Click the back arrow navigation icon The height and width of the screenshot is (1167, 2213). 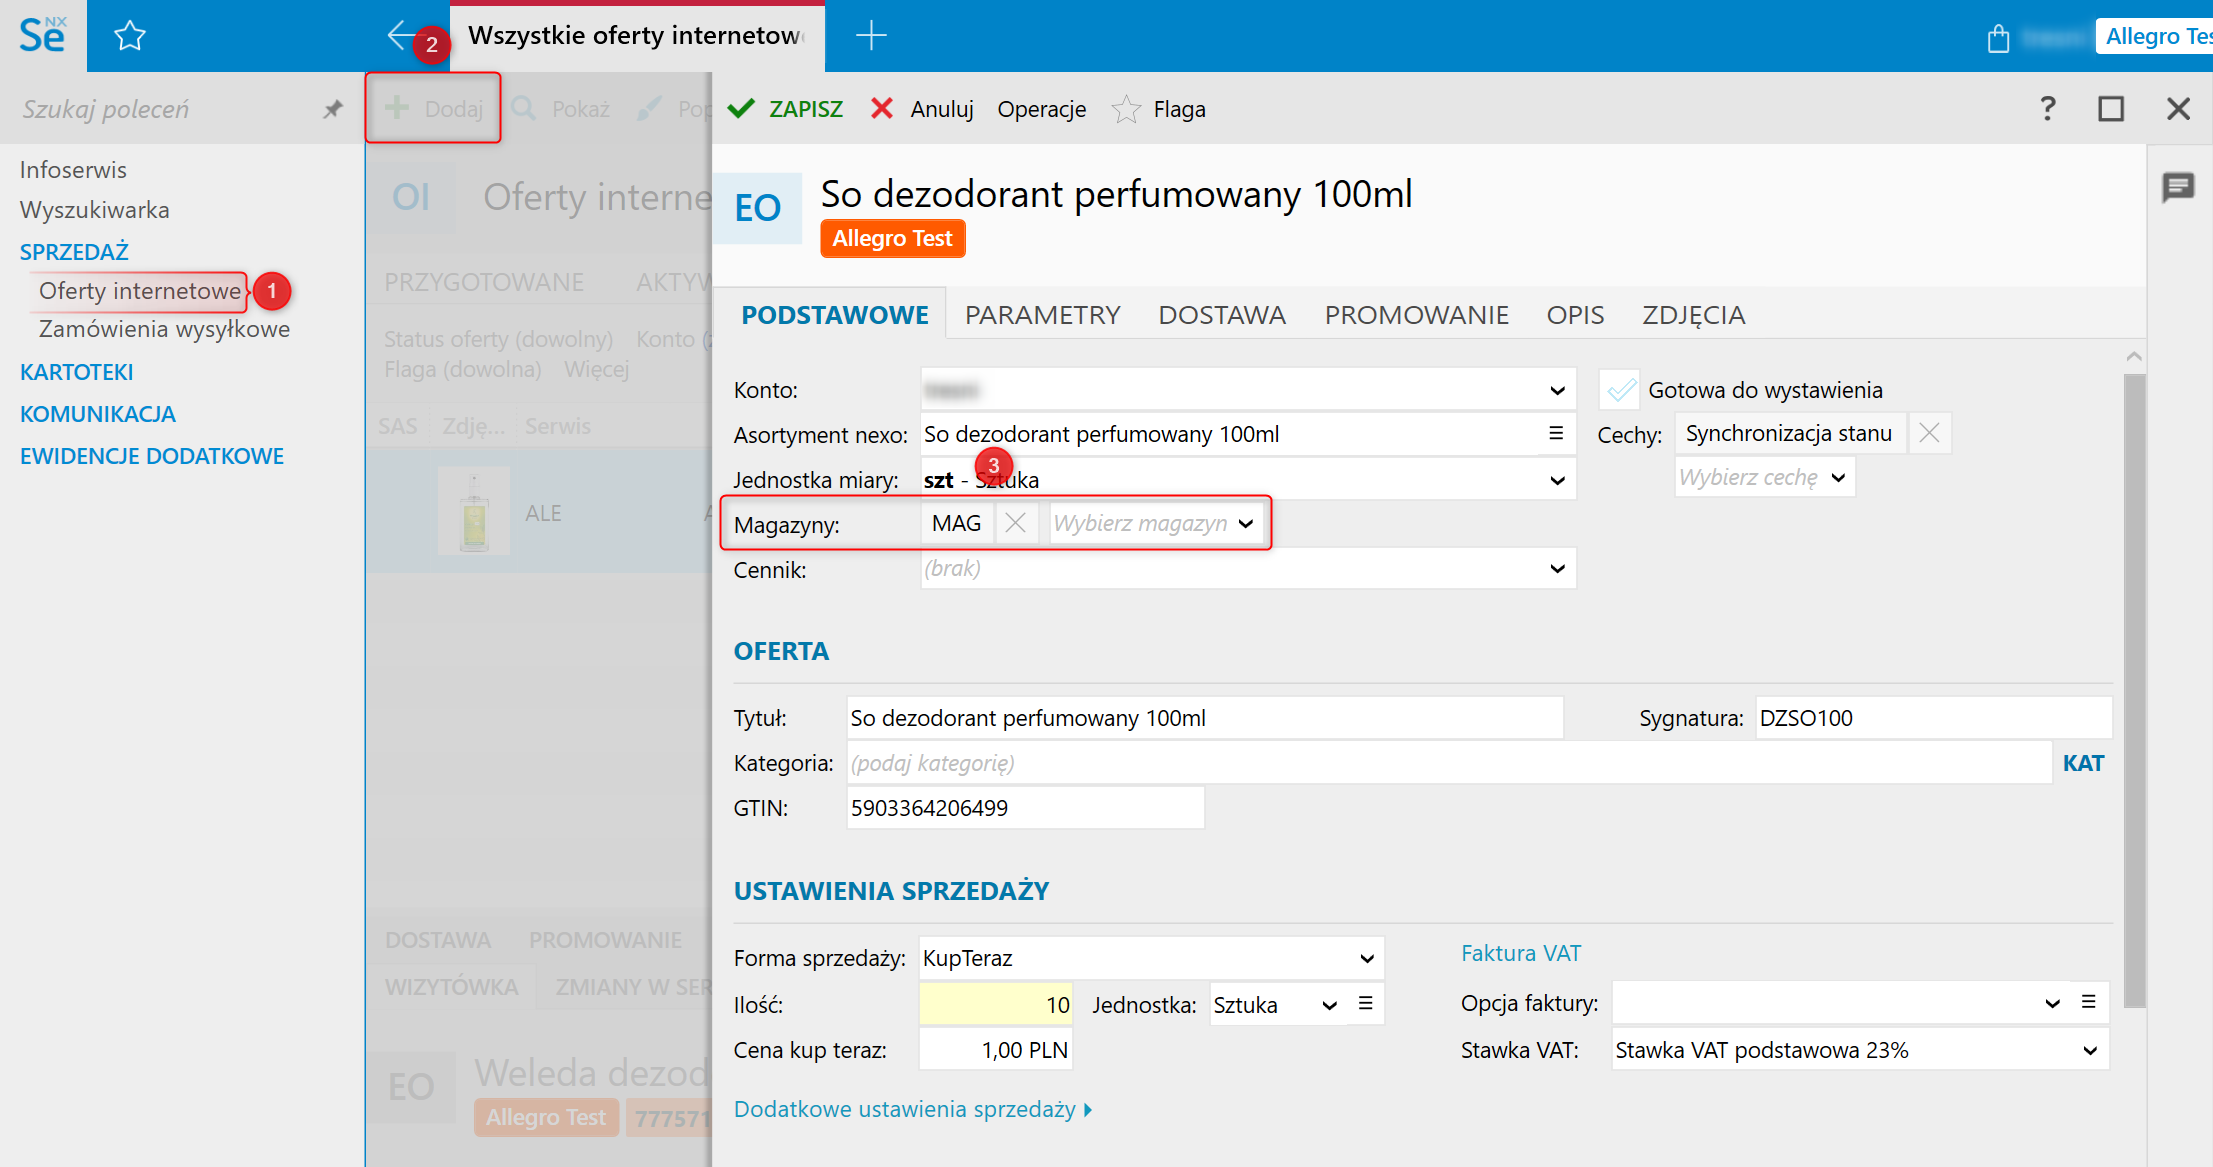[400, 36]
